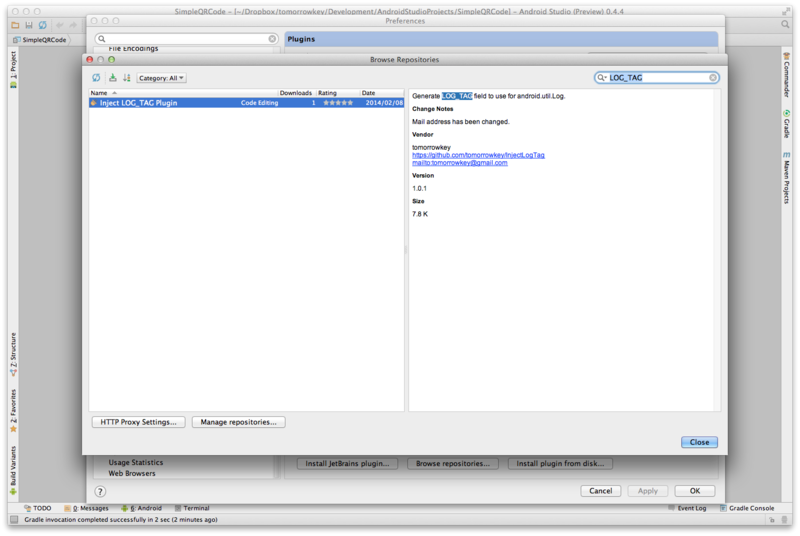Click OK in the Preferences dialog
Screen dimensions: 800x536
[694, 491]
